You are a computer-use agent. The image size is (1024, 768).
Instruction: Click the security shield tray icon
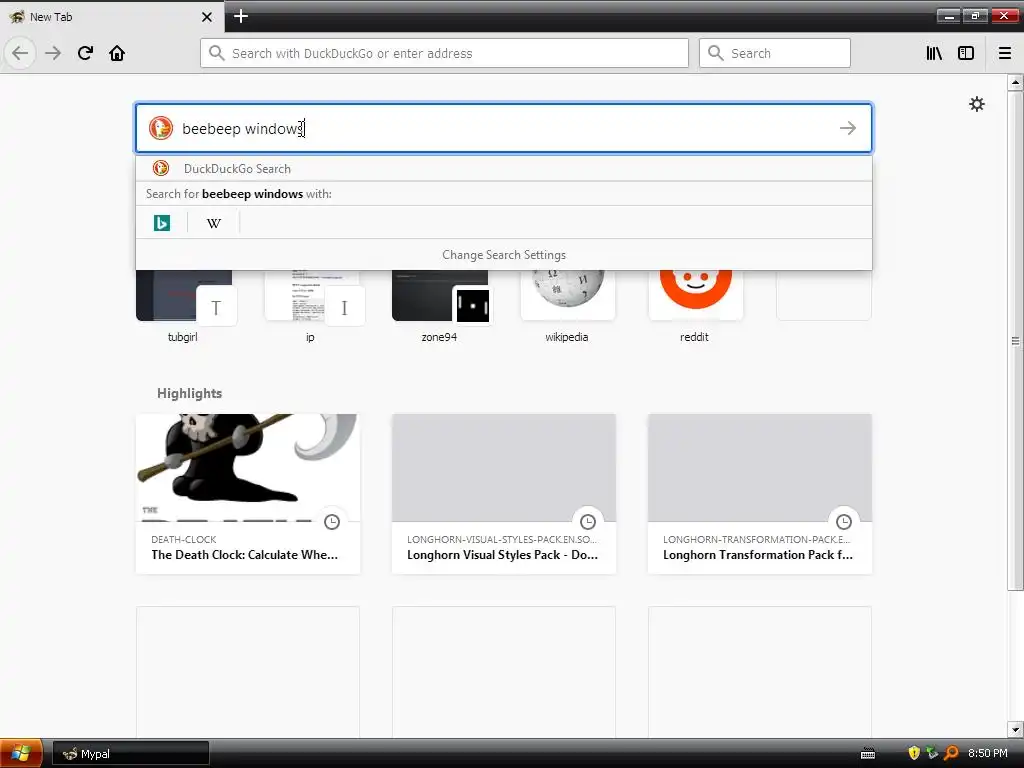(x=914, y=753)
